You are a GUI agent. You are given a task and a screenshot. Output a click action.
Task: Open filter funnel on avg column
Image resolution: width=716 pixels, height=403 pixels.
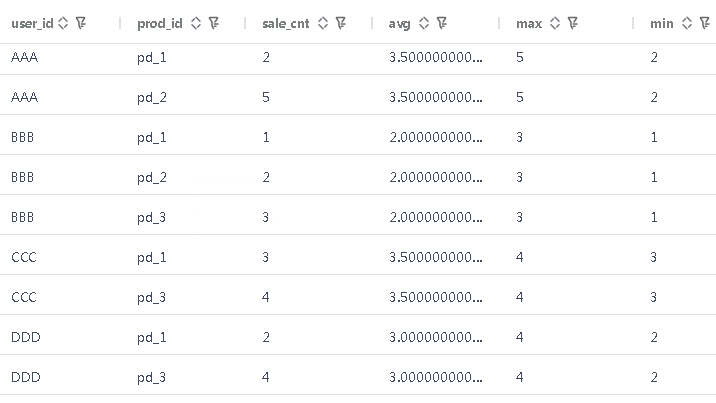tap(441, 23)
